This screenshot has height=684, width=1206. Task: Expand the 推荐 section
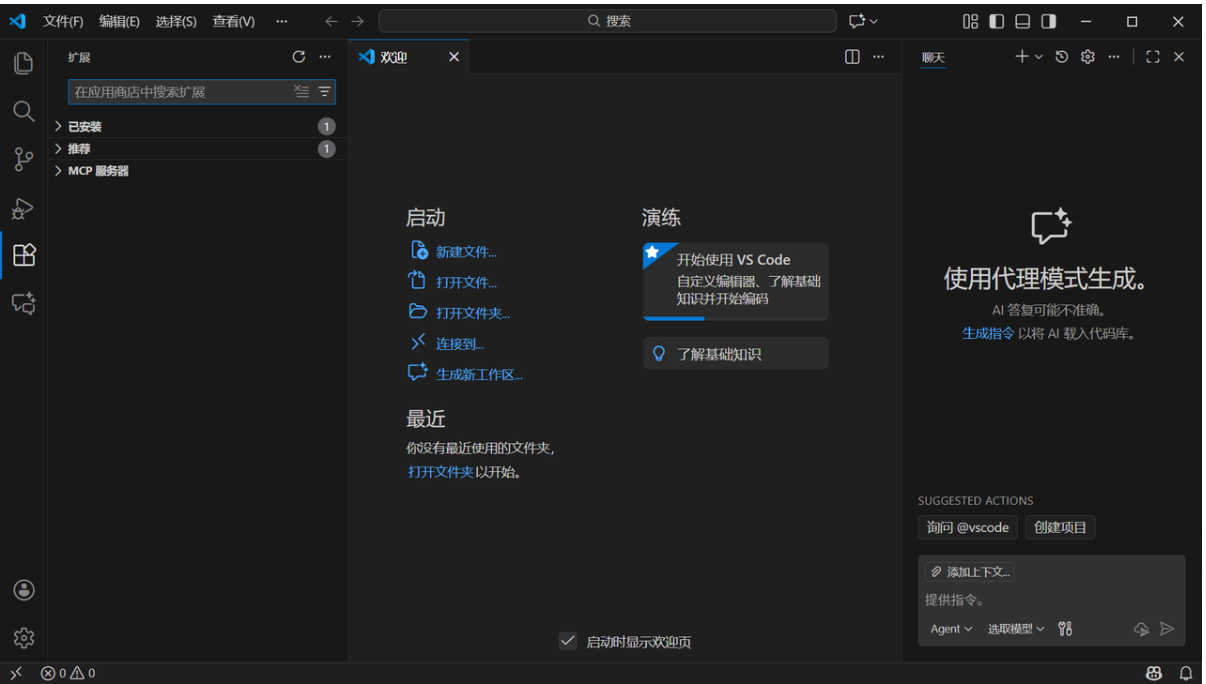click(198, 148)
